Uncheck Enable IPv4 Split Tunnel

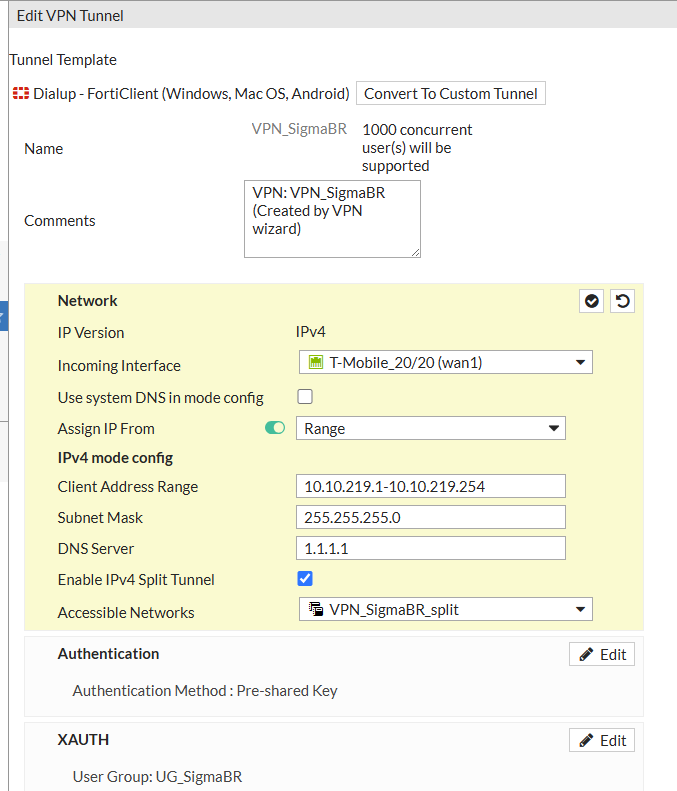point(305,579)
